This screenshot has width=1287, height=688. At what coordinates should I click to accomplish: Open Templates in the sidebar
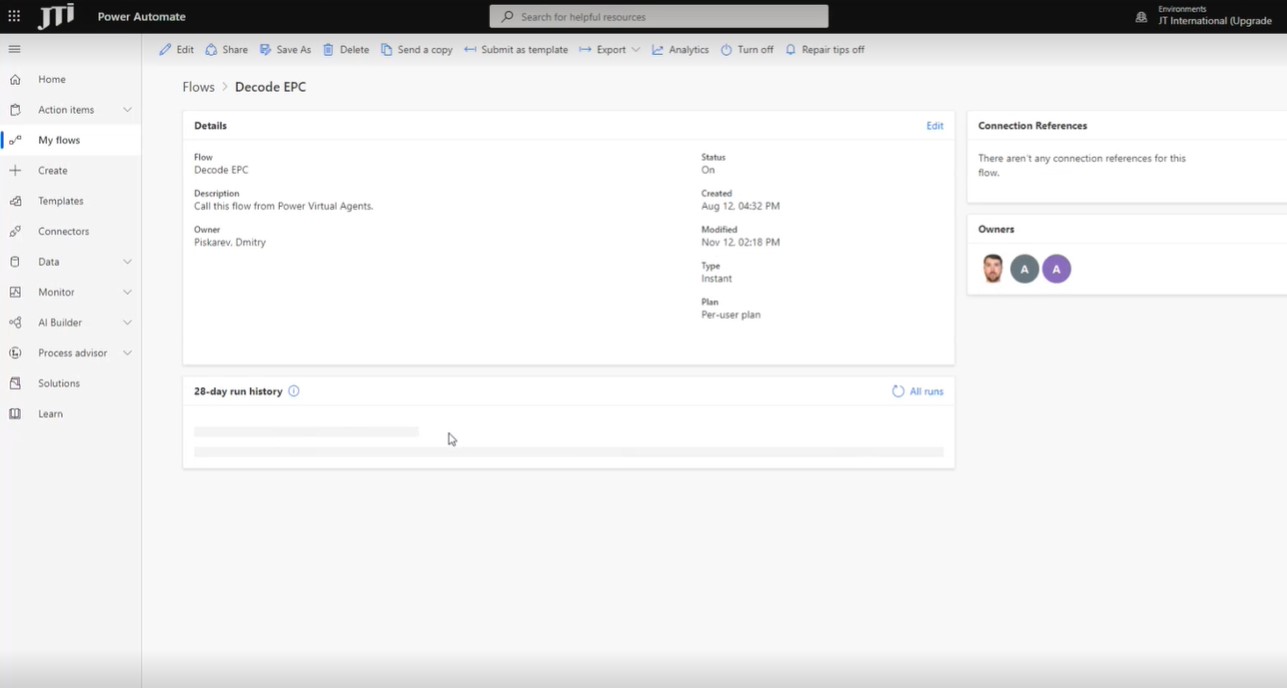point(61,201)
